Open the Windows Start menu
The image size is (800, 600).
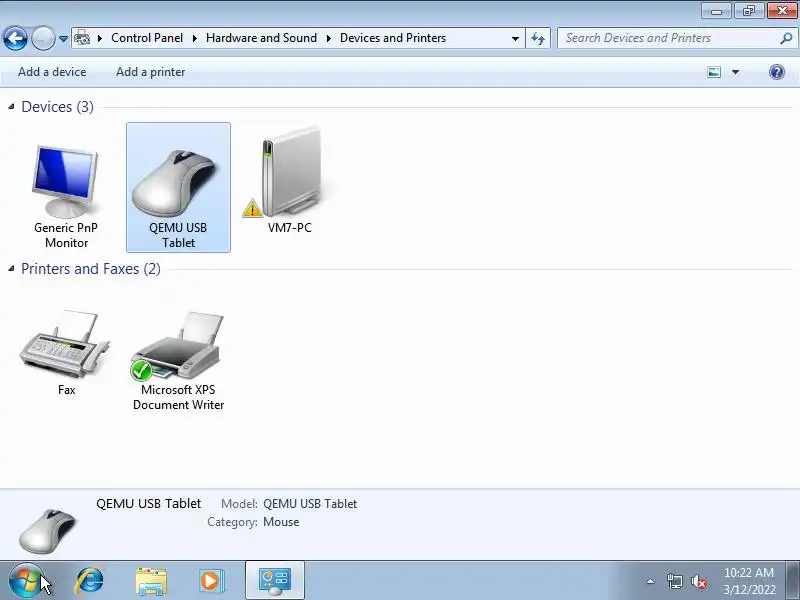26,581
